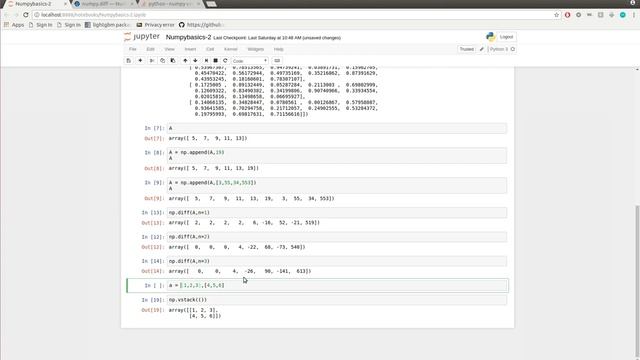Click the cell containing np.diff(A,n=3)

(337, 261)
